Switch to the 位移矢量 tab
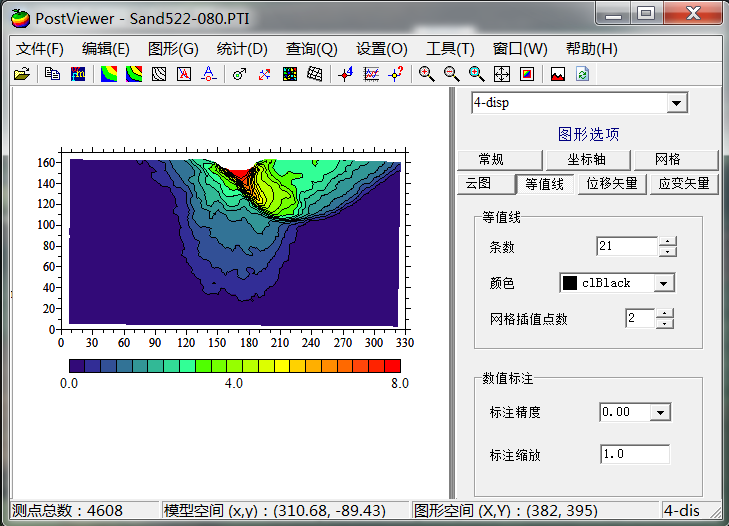This screenshot has height=526, width=729. 612,184
